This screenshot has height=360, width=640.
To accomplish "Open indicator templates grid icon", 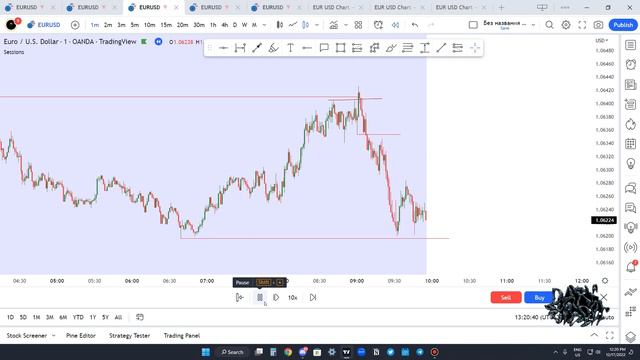I will coord(358,25).
